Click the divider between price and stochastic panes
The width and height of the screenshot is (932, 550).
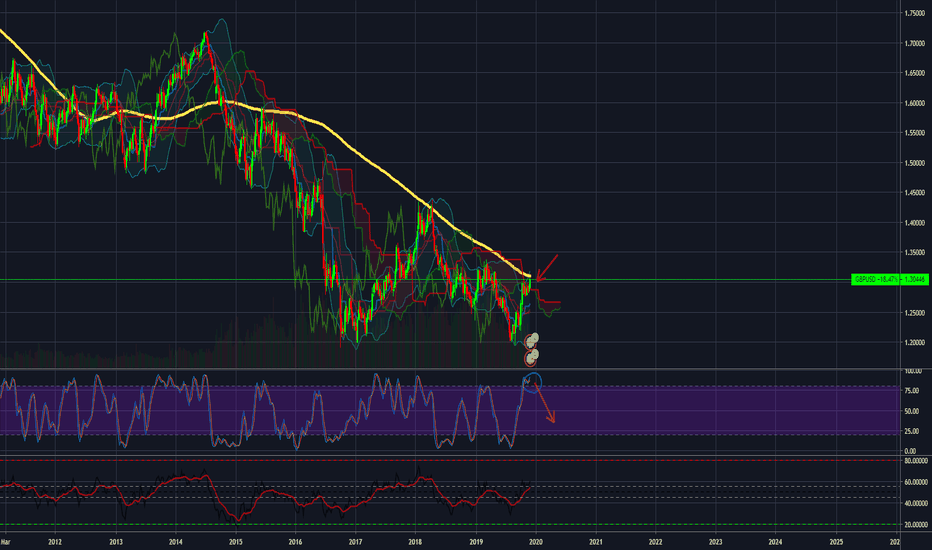[450, 369]
